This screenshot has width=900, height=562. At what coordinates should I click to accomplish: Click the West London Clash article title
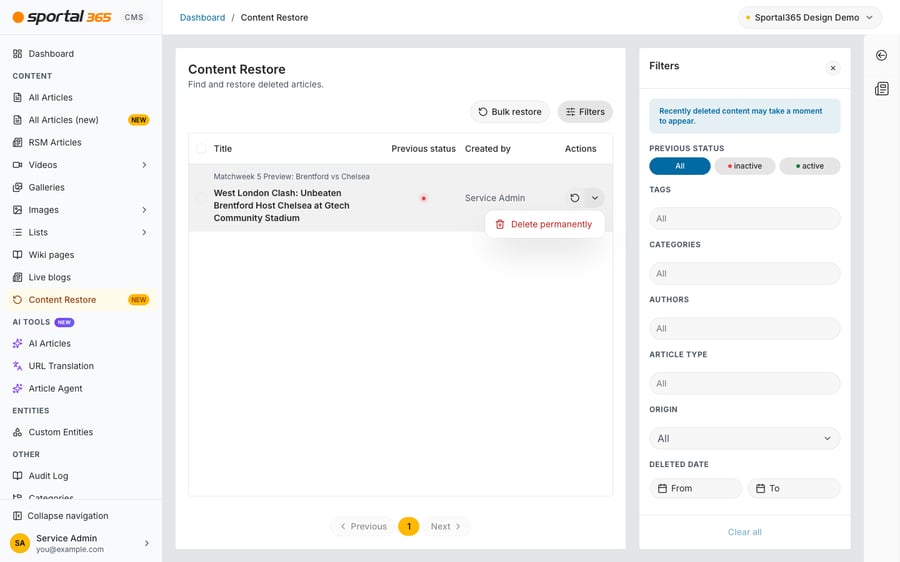(x=281, y=206)
